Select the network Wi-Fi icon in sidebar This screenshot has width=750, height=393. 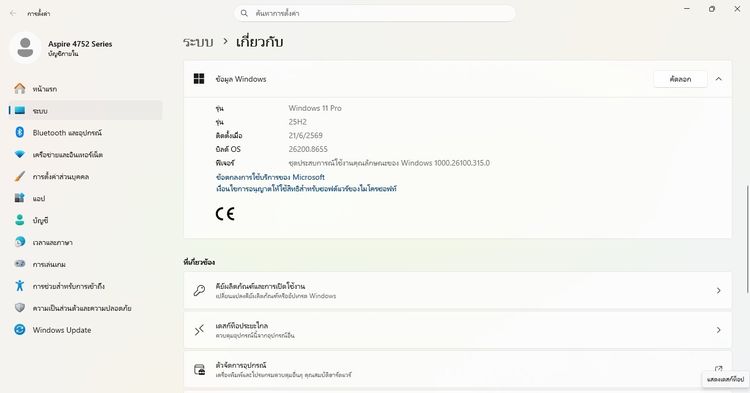click(x=20, y=154)
